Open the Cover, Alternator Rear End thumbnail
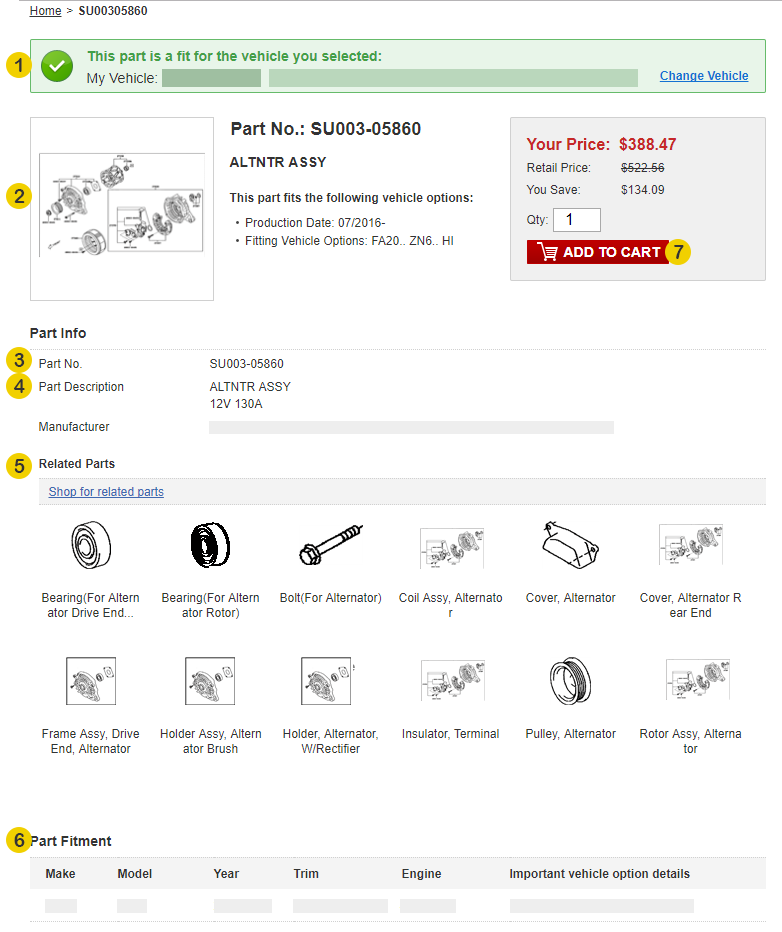Image resolution: width=782 pixels, height=932 pixels. coord(691,544)
